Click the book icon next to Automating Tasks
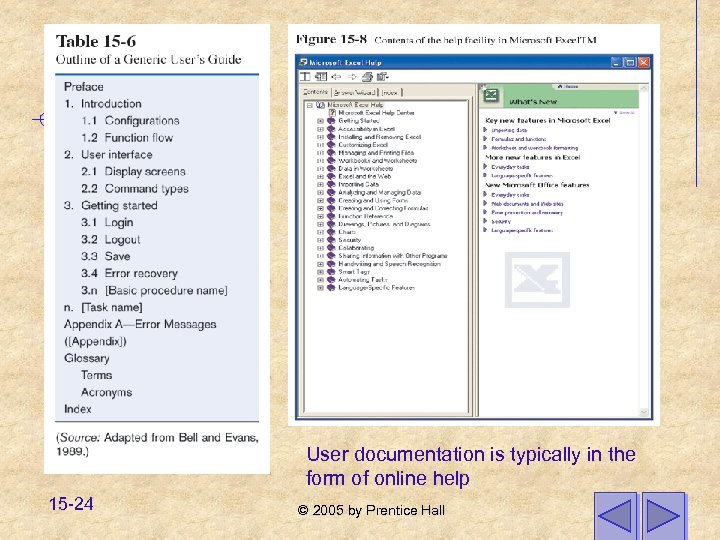Image resolution: width=720 pixels, height=540 pixels. tap(331, 280)
